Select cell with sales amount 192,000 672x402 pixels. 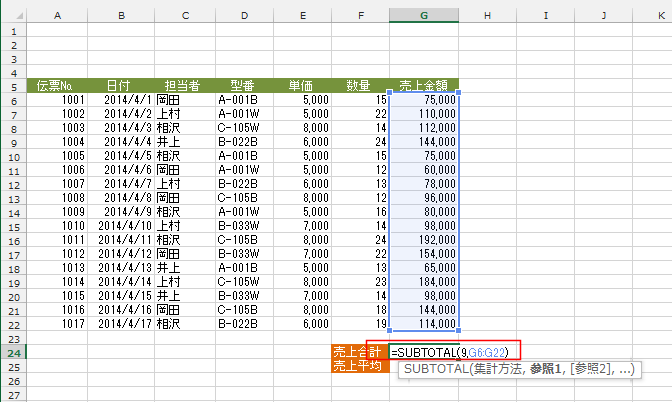click(x=424, y=240)
